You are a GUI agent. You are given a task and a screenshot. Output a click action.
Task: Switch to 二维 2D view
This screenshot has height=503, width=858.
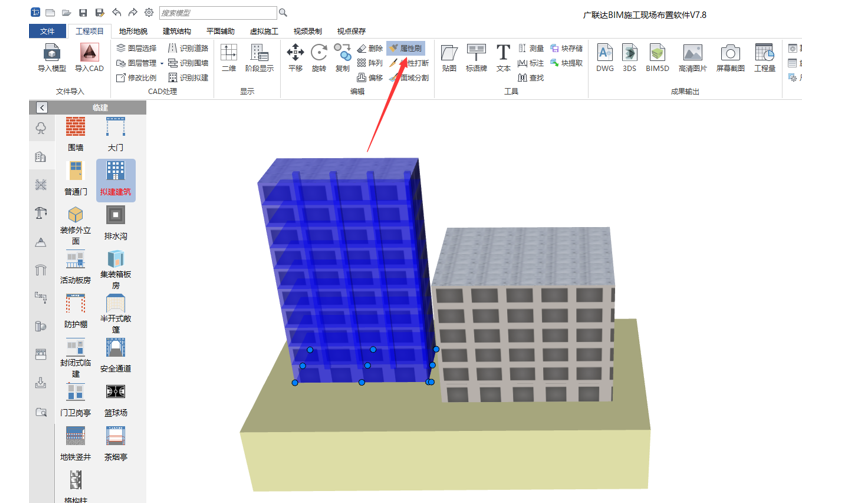click(229, 57)
